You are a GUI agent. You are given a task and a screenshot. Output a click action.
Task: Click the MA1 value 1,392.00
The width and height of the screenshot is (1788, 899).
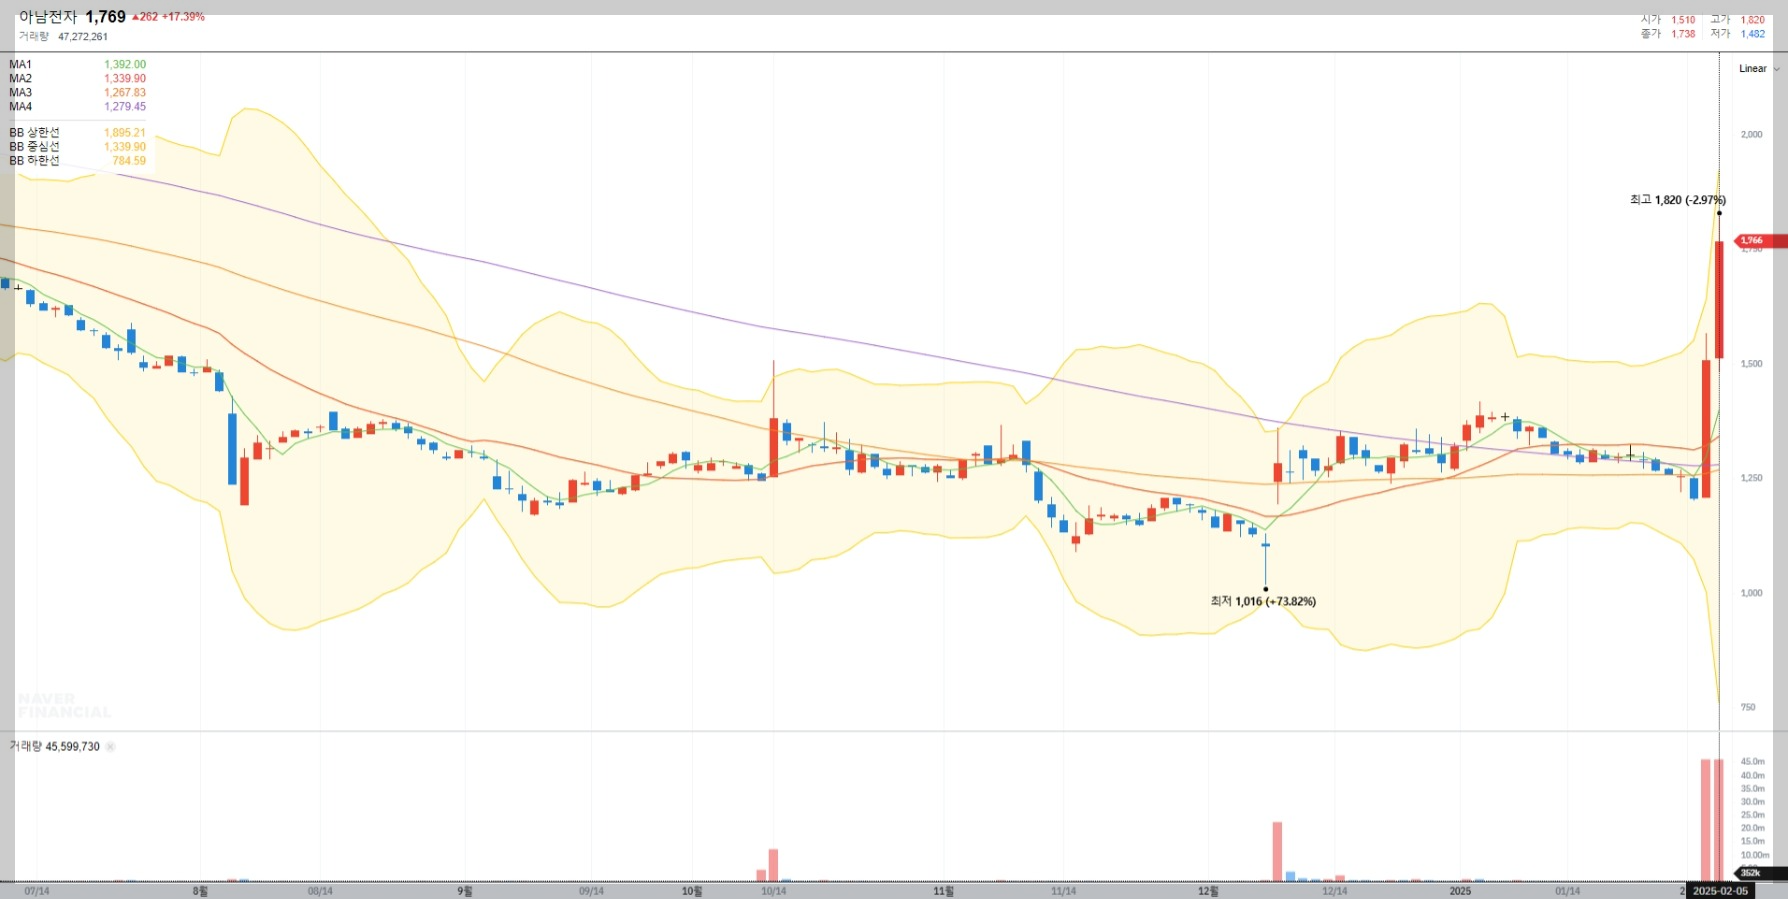click(125, 65)
